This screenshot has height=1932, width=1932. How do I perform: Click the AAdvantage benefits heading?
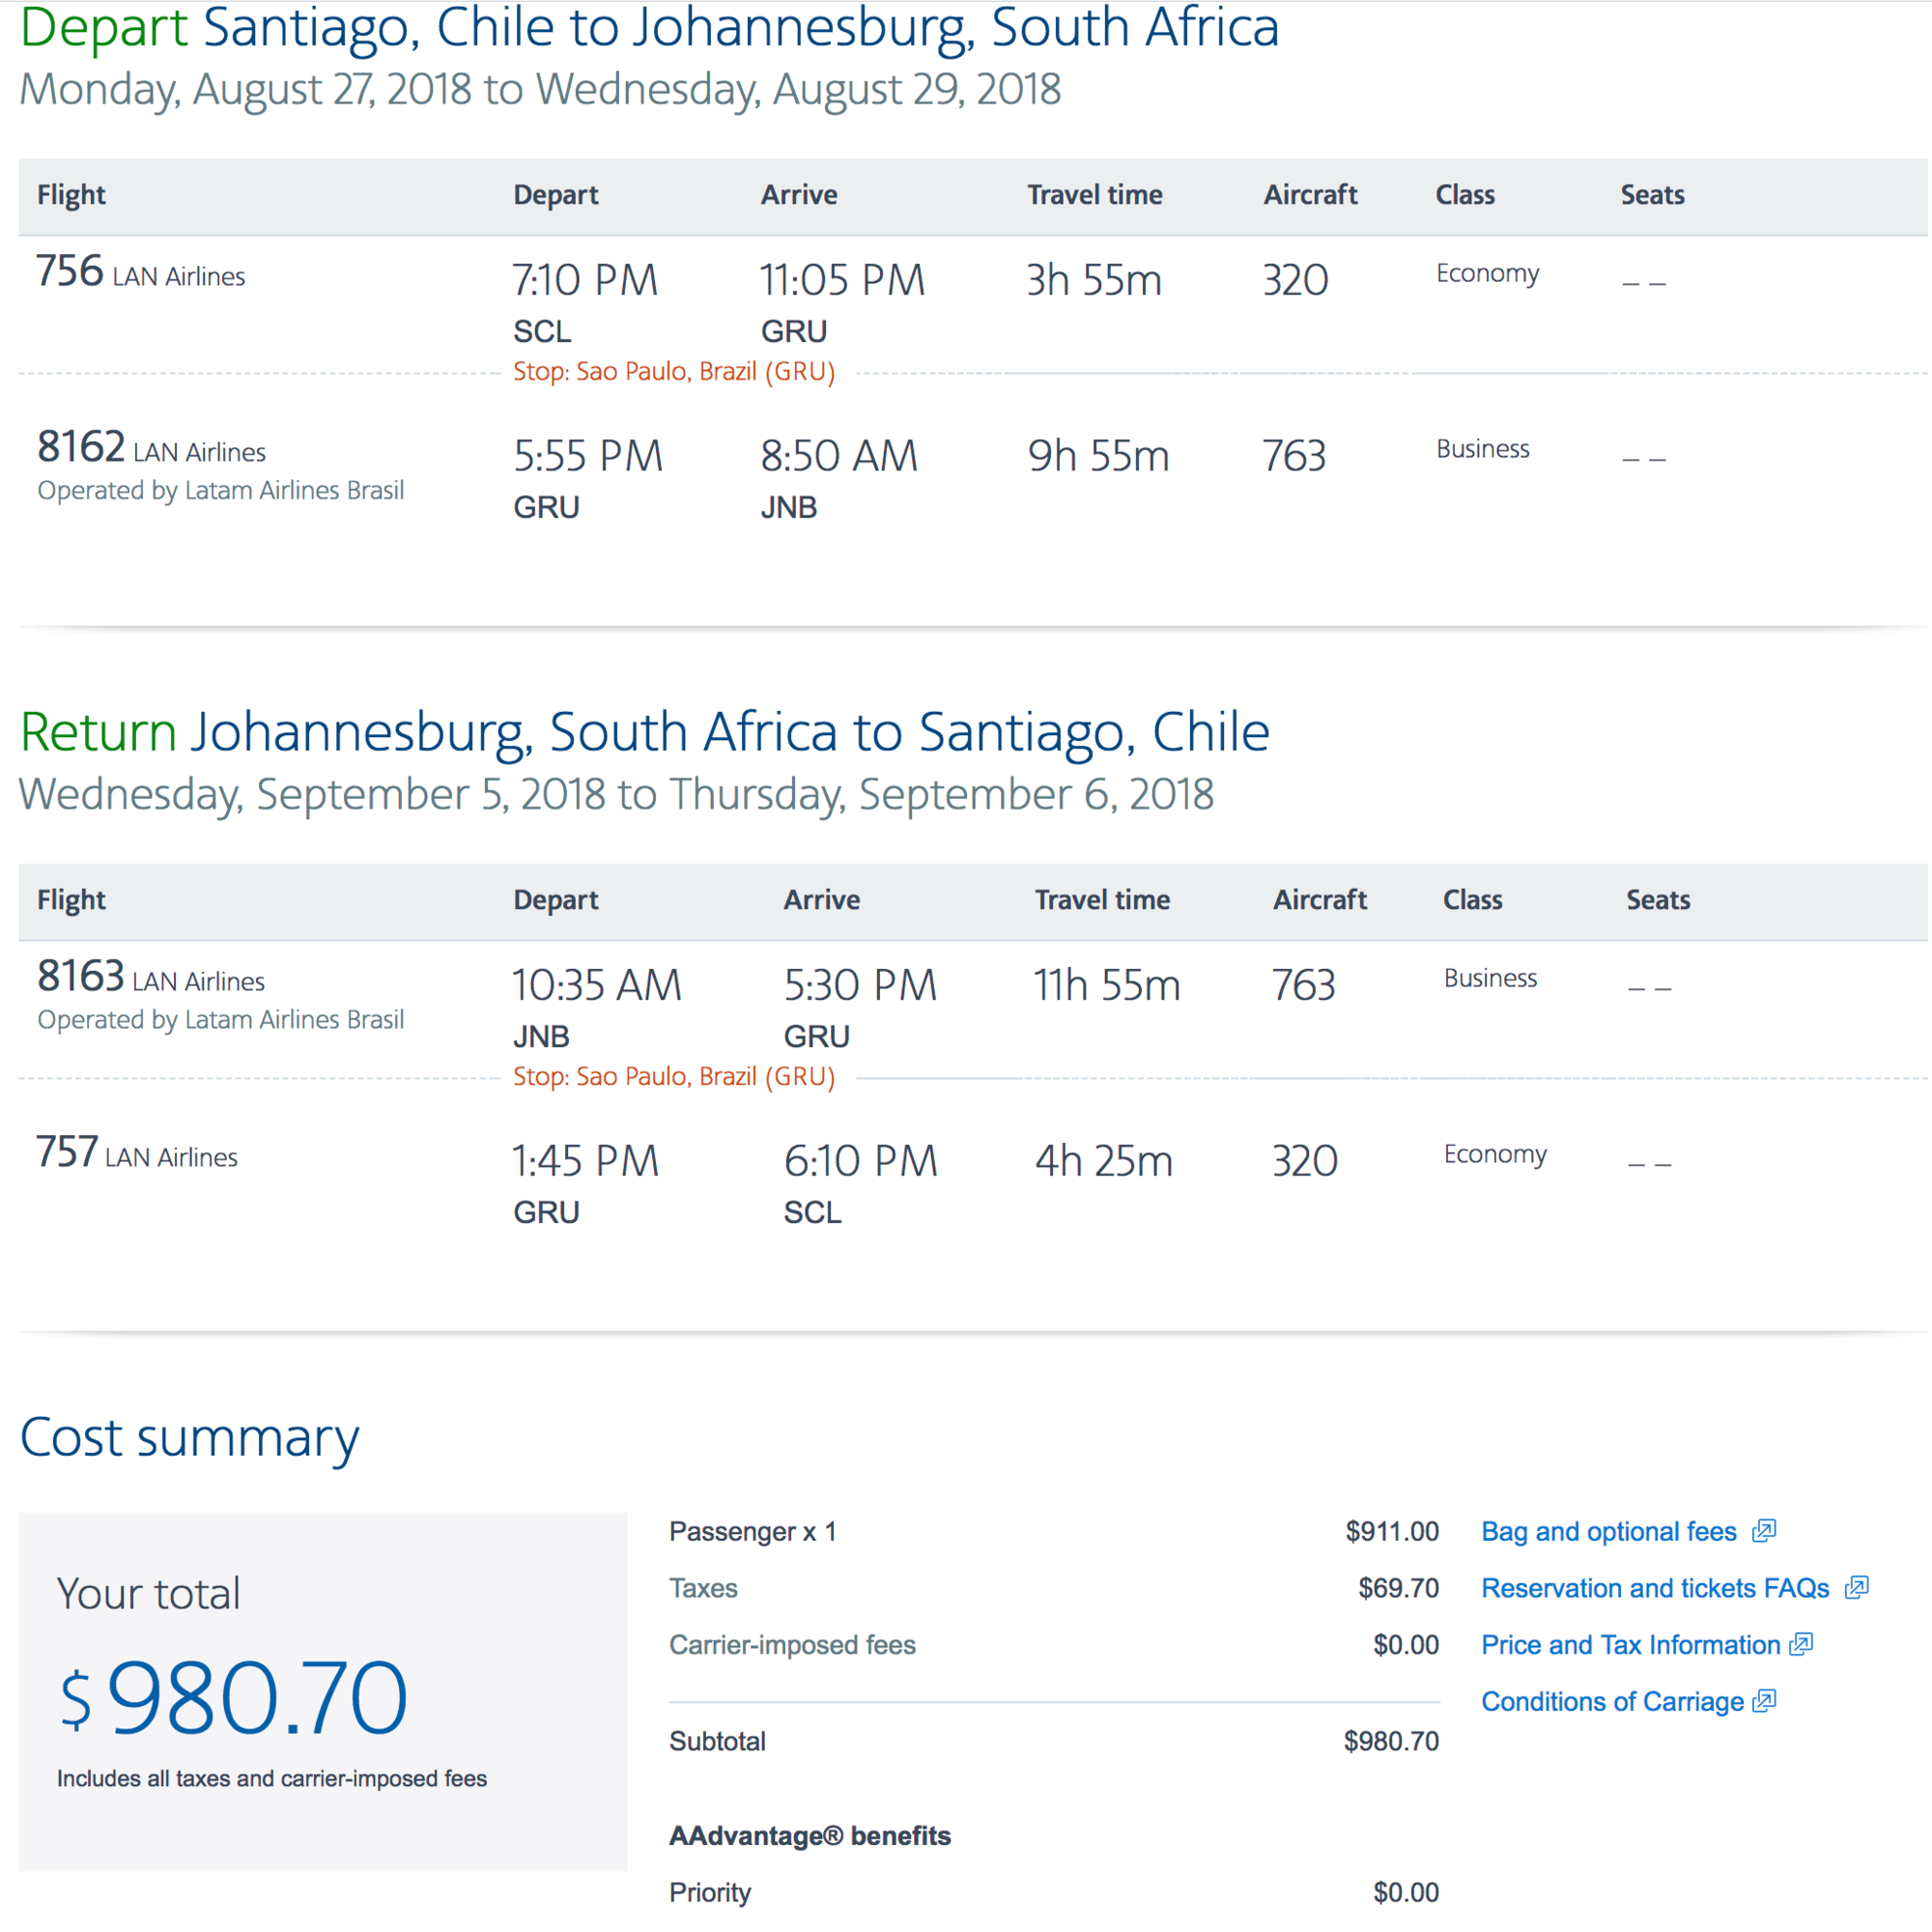(809, 1836)
